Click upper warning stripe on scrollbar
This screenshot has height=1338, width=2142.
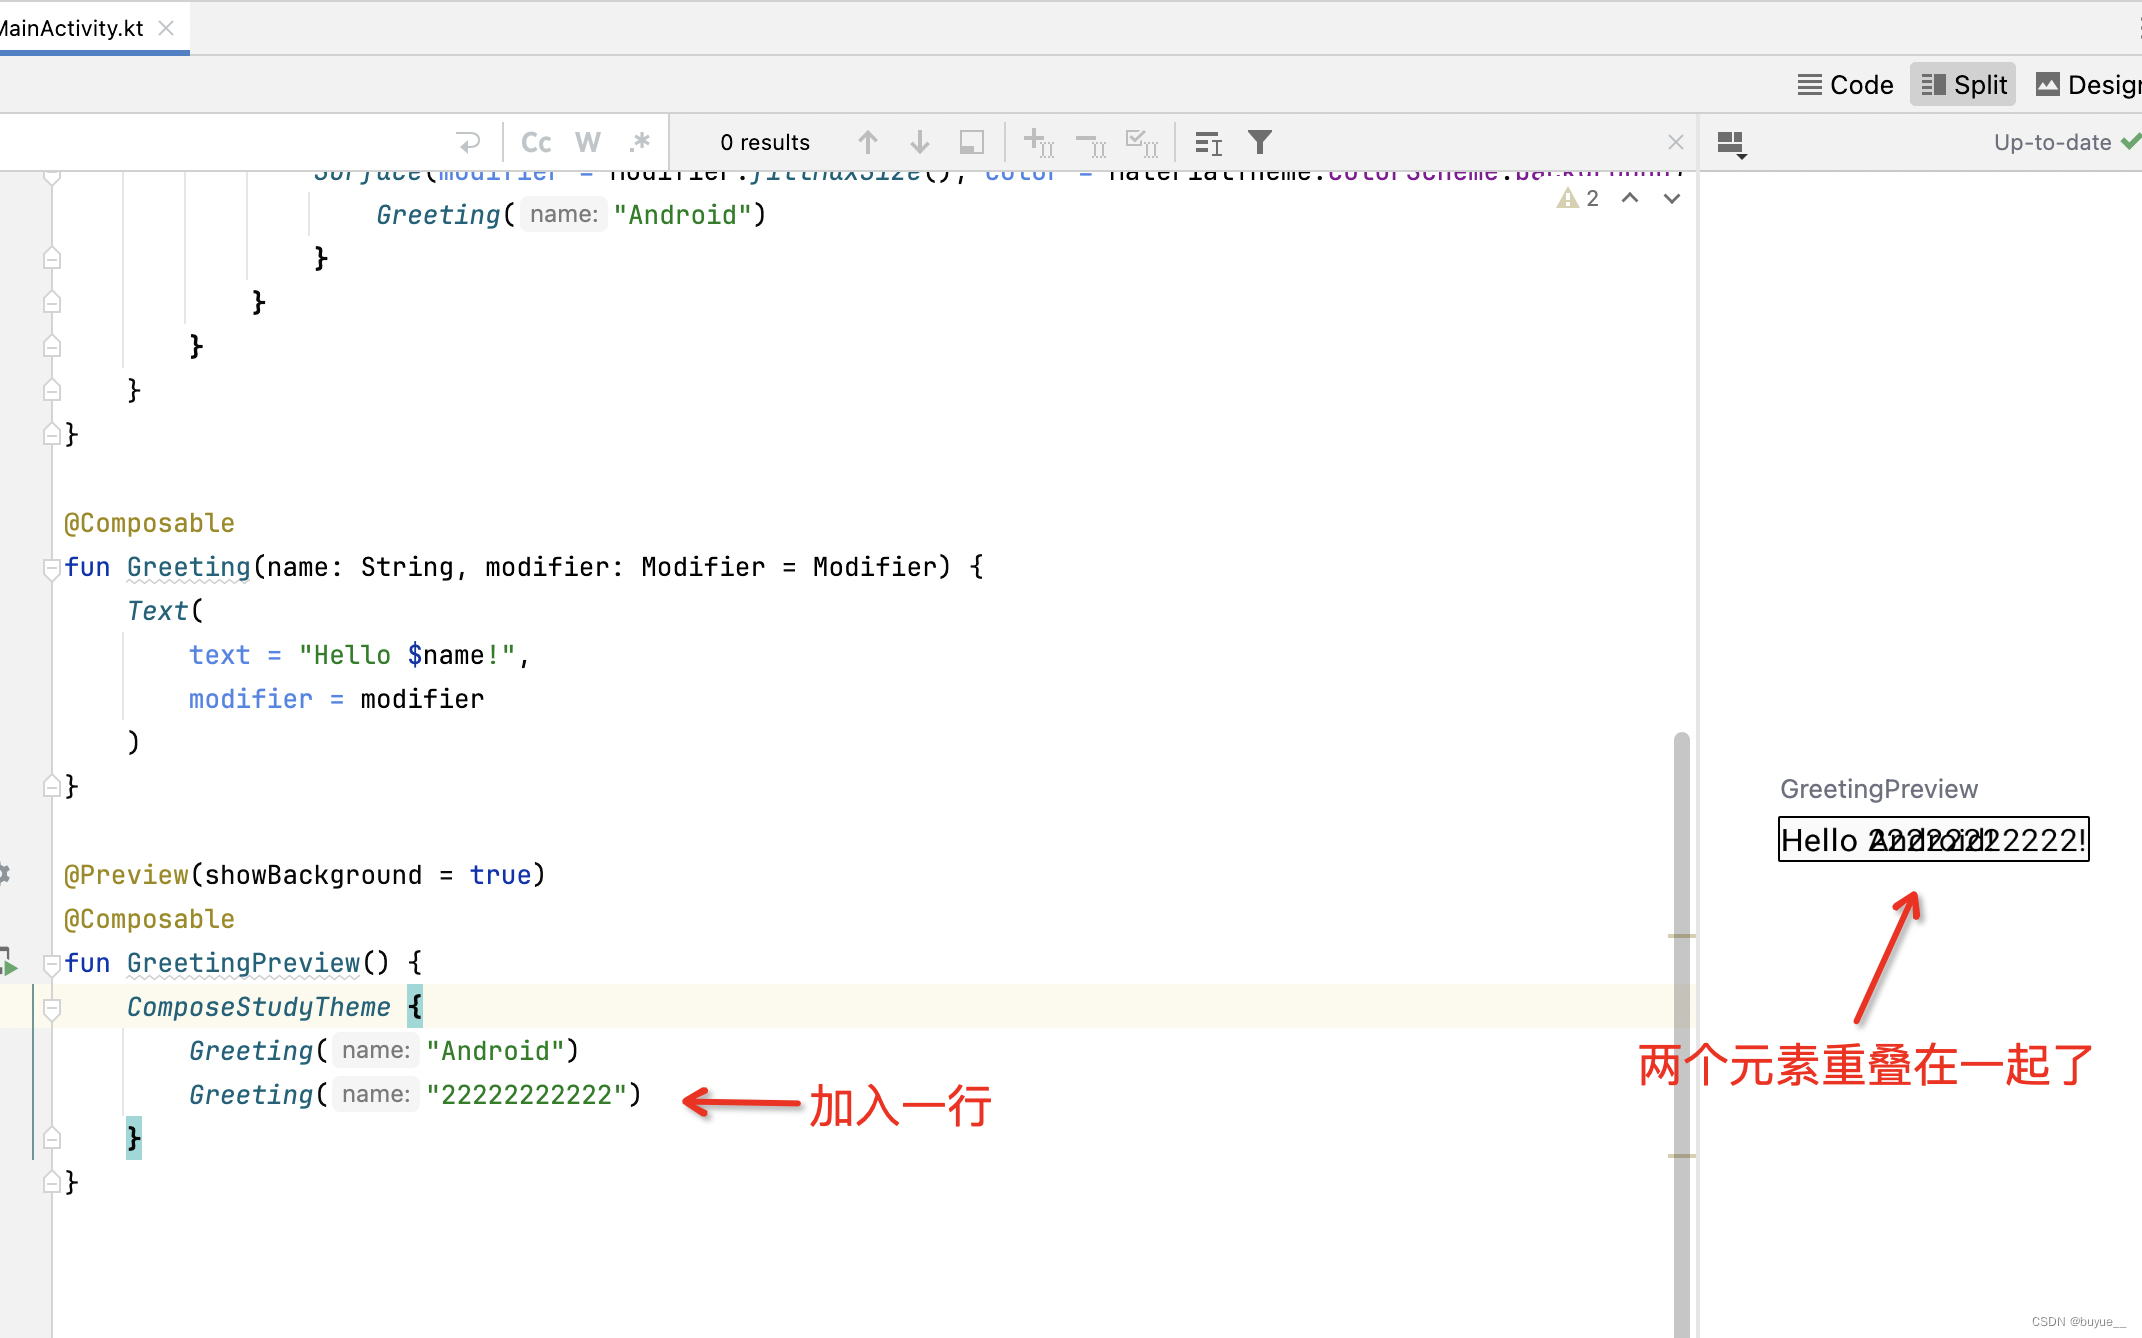click(1682, 936)
